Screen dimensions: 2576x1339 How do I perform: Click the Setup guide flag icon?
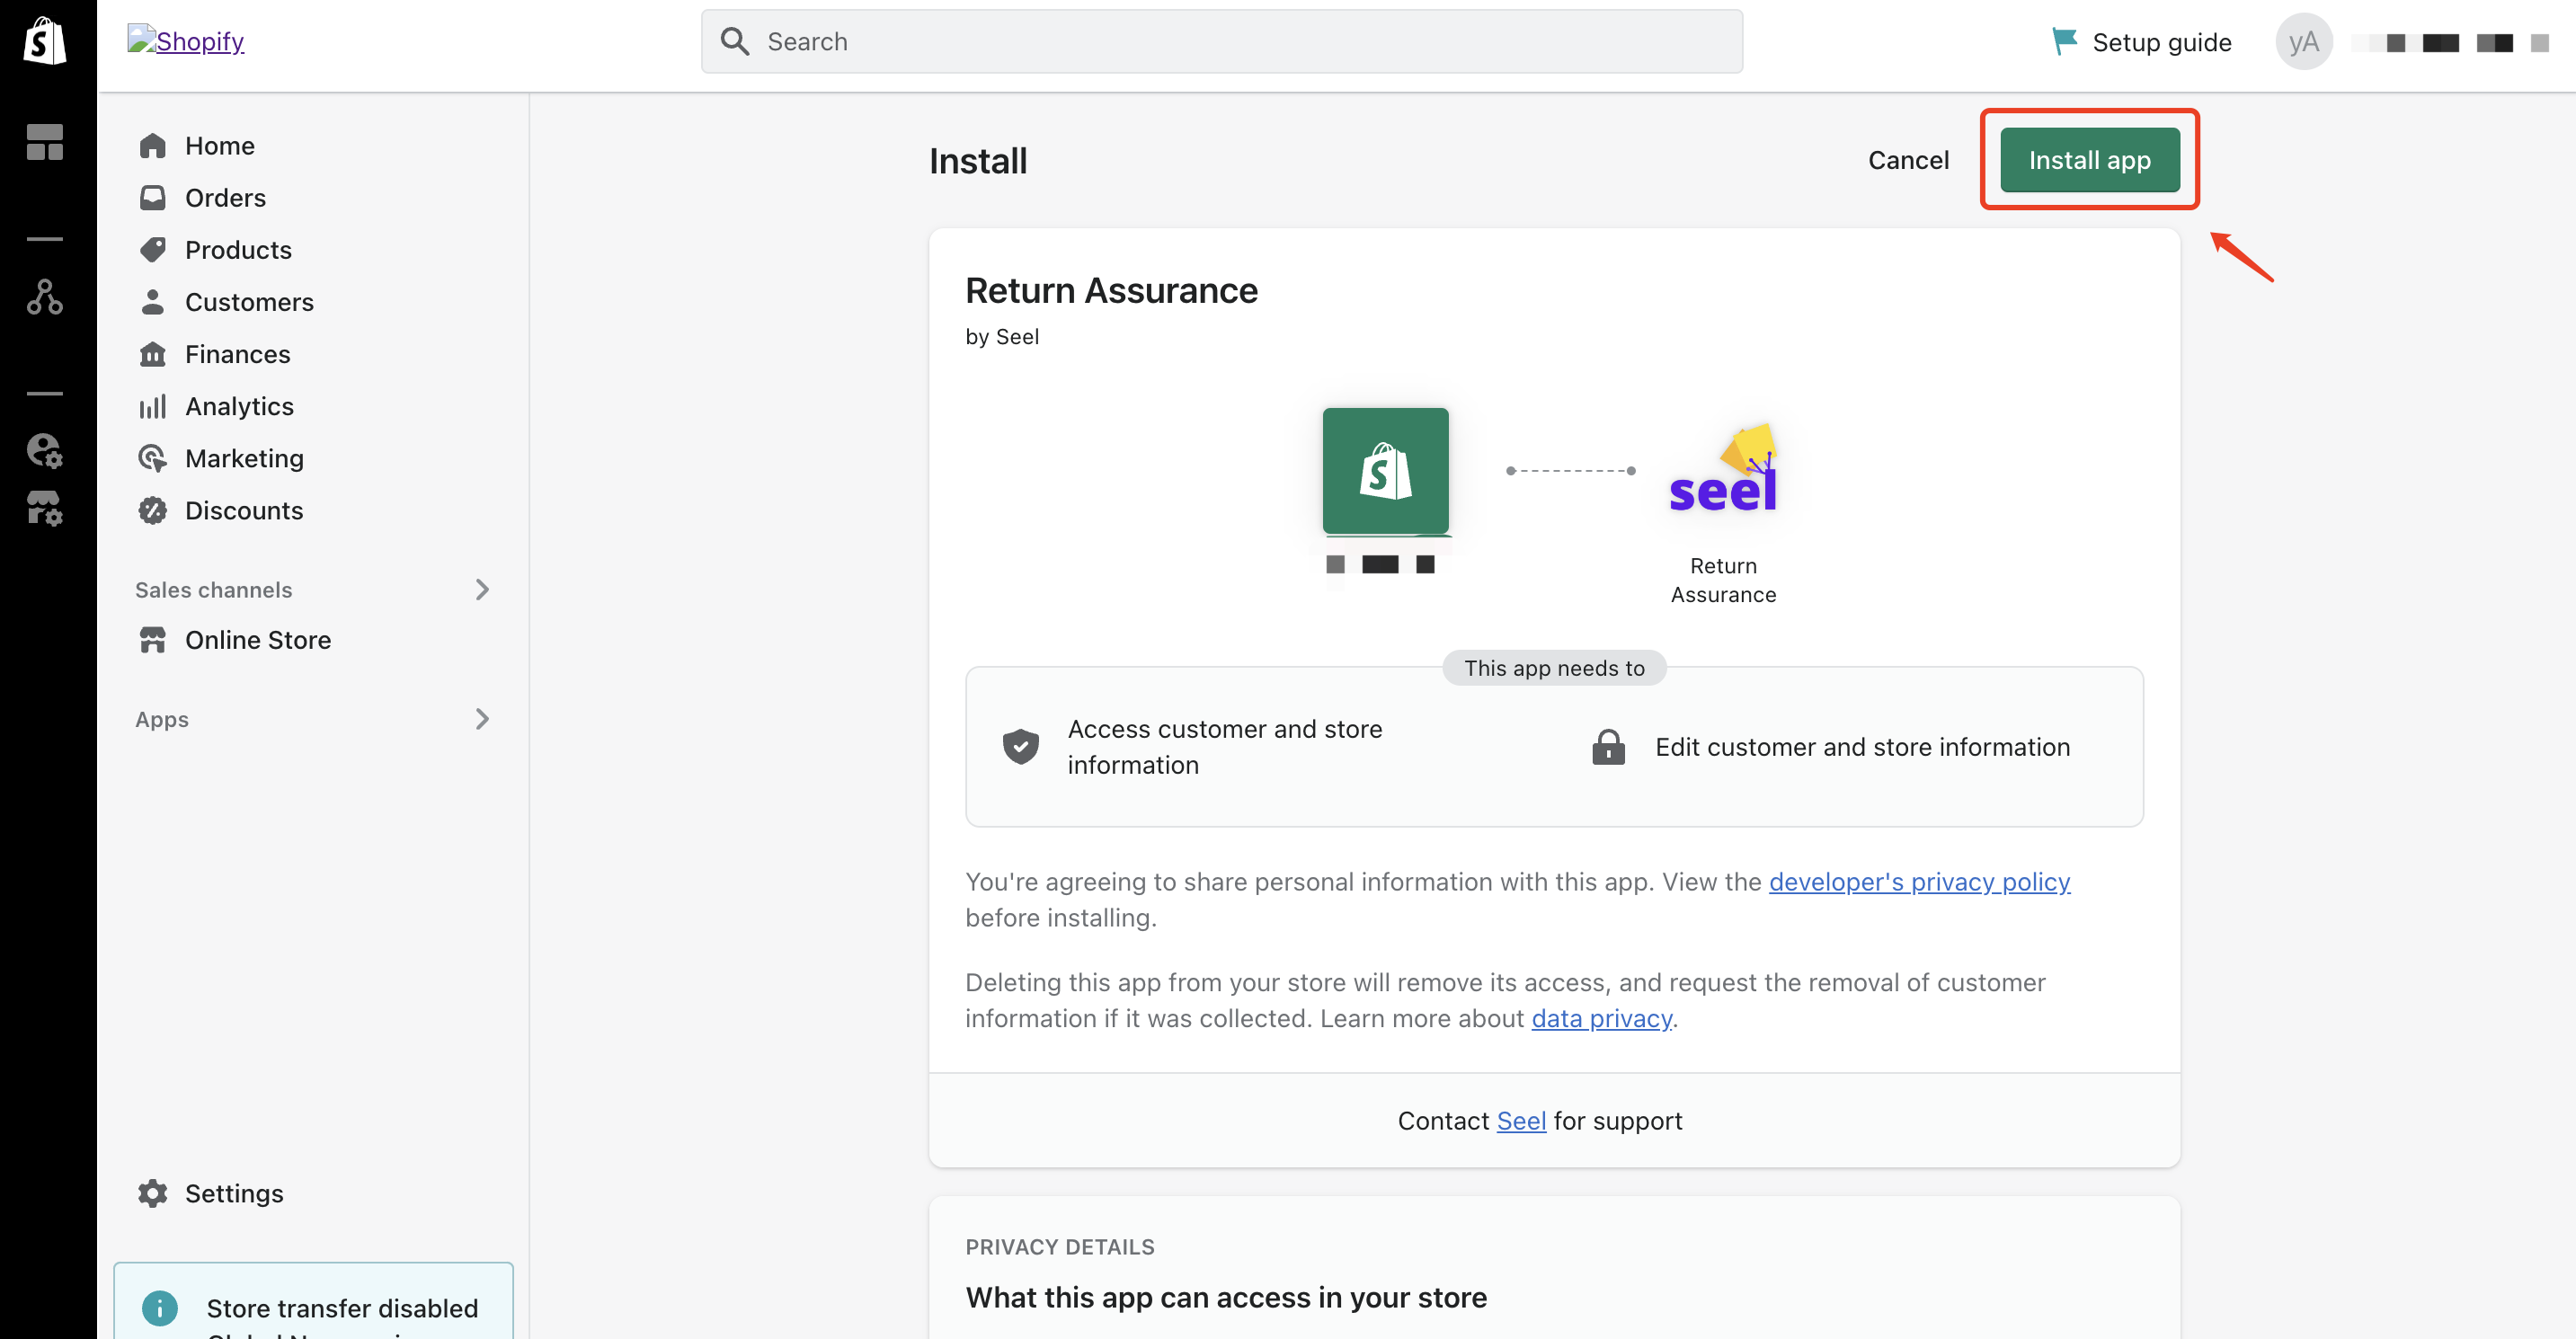[x=2063, y=41]
